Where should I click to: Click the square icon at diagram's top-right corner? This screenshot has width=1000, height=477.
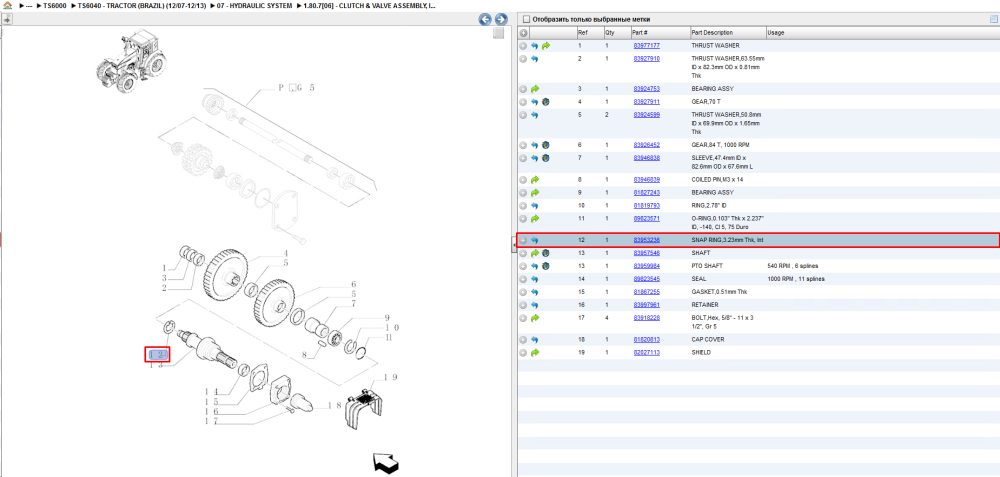point(499,33)
